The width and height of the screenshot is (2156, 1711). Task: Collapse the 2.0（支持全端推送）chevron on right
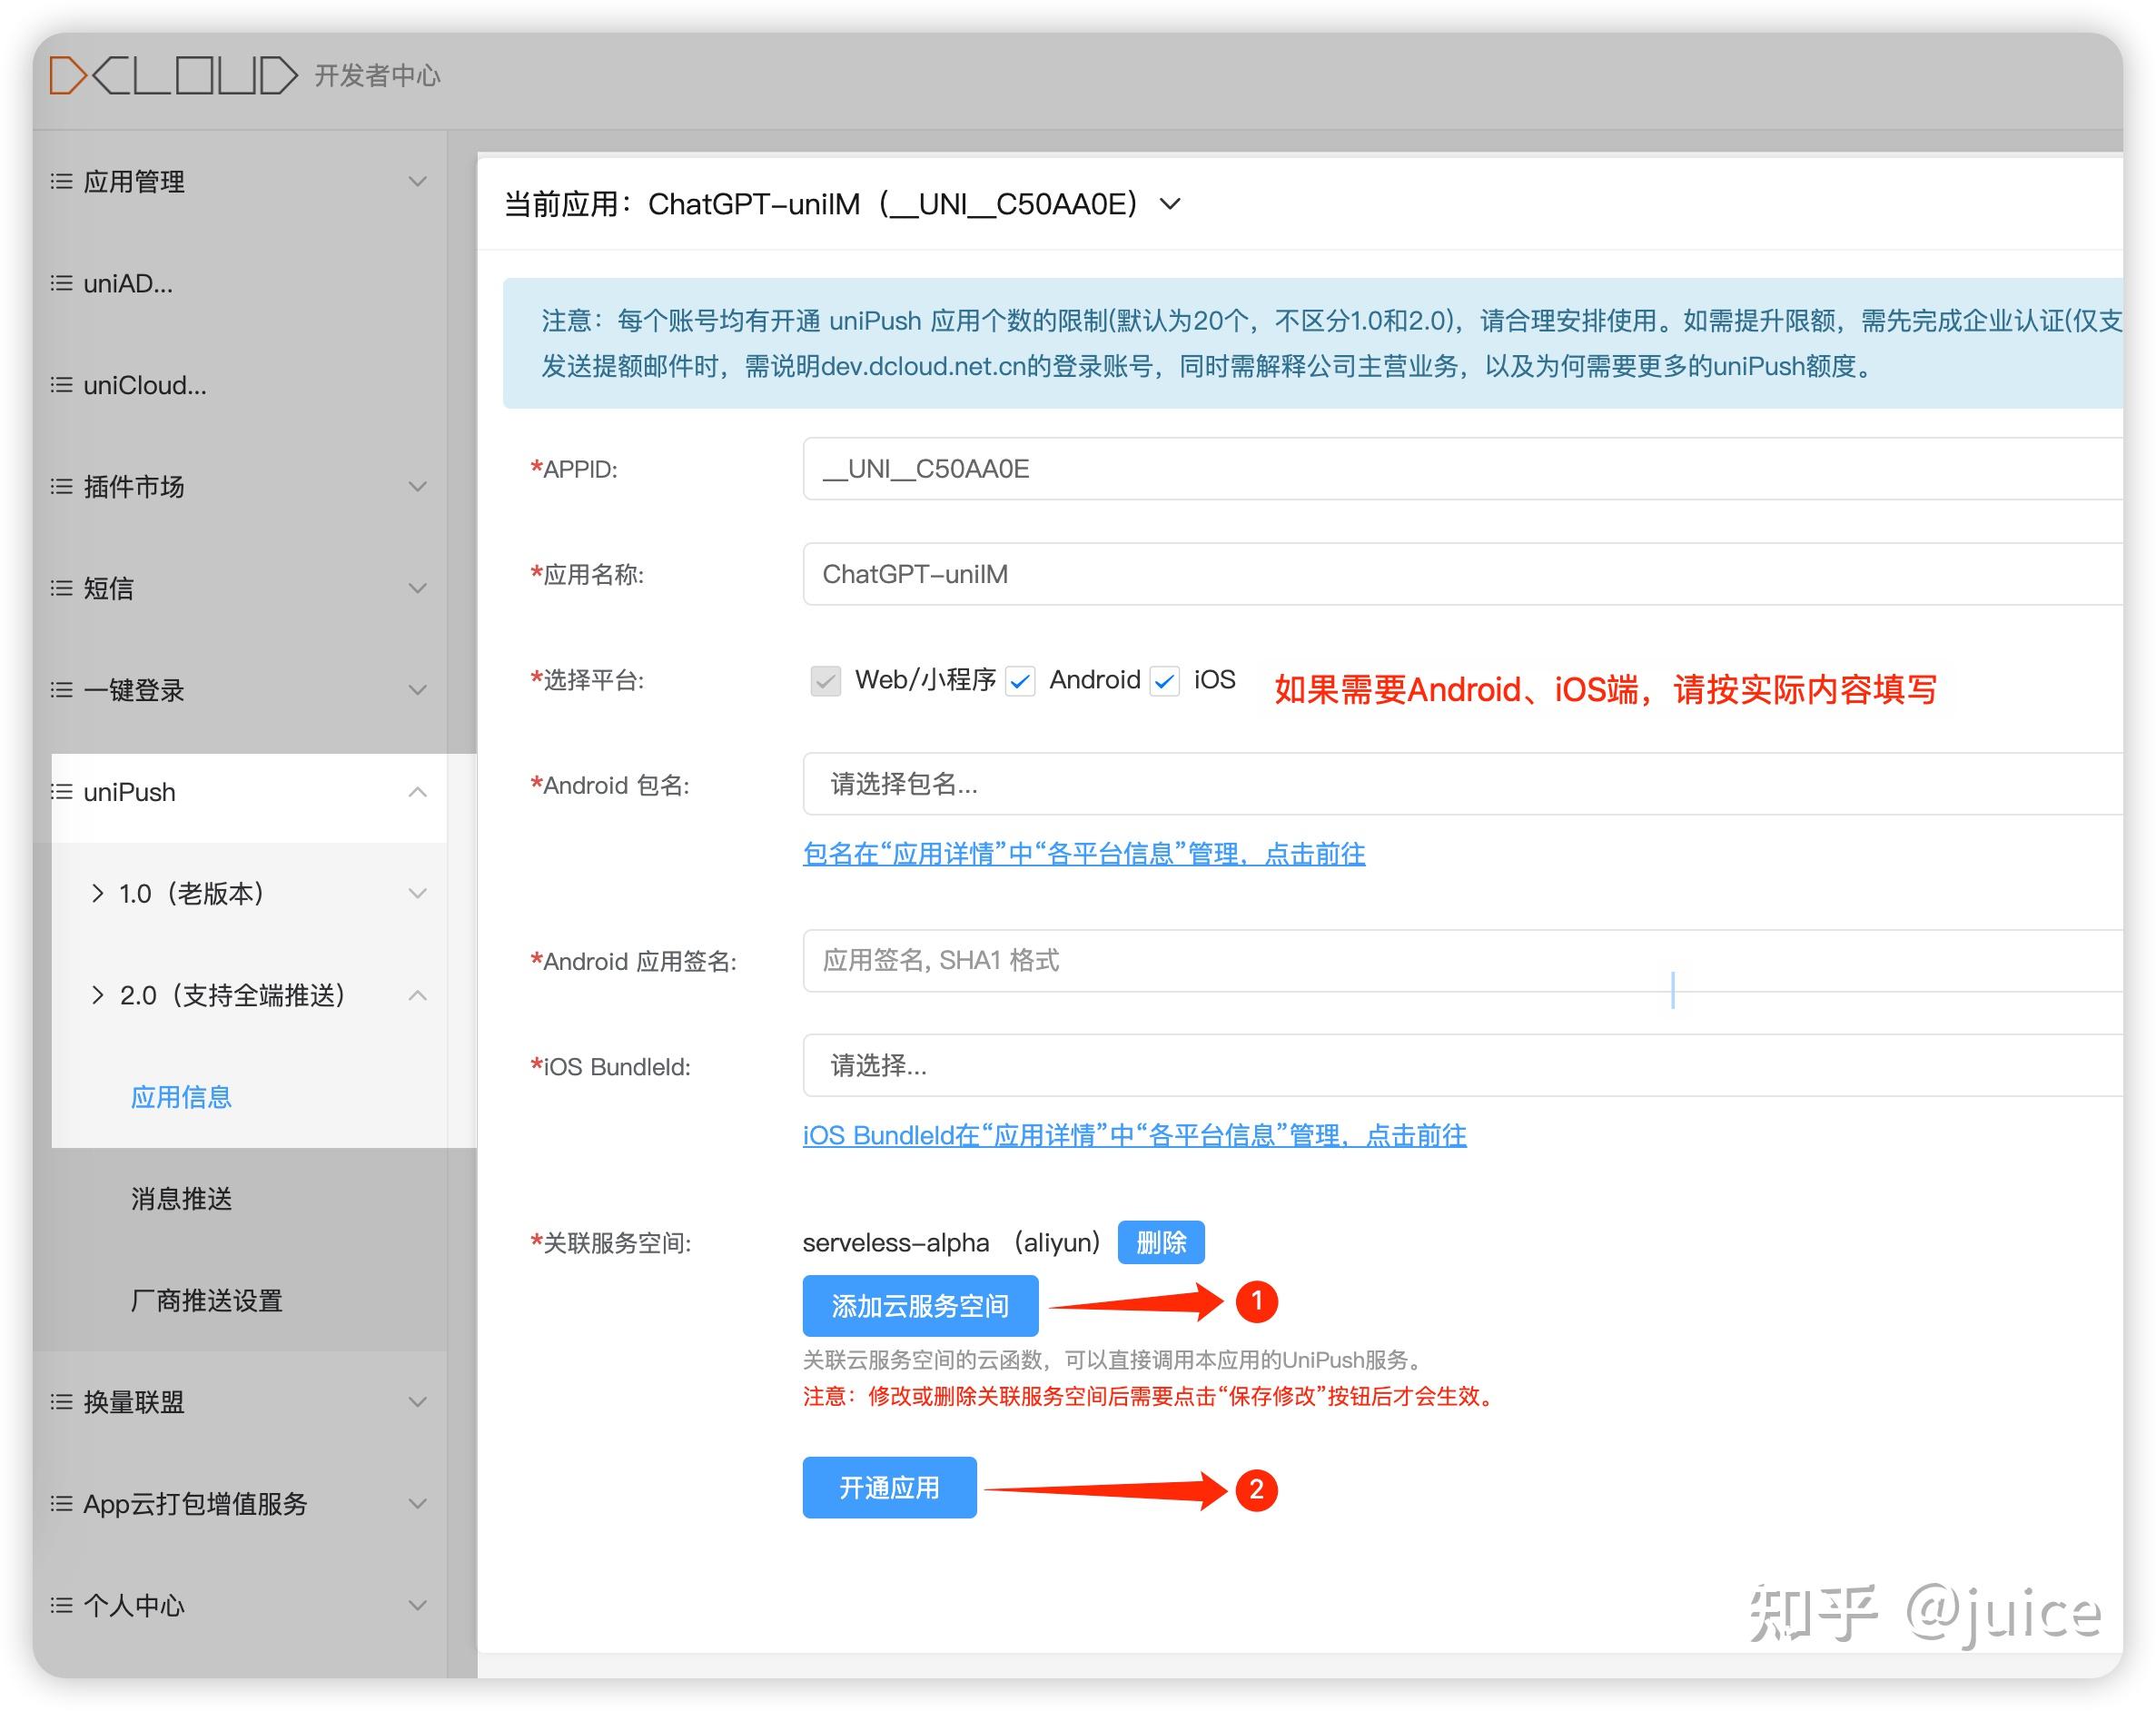tap(418, 995)
